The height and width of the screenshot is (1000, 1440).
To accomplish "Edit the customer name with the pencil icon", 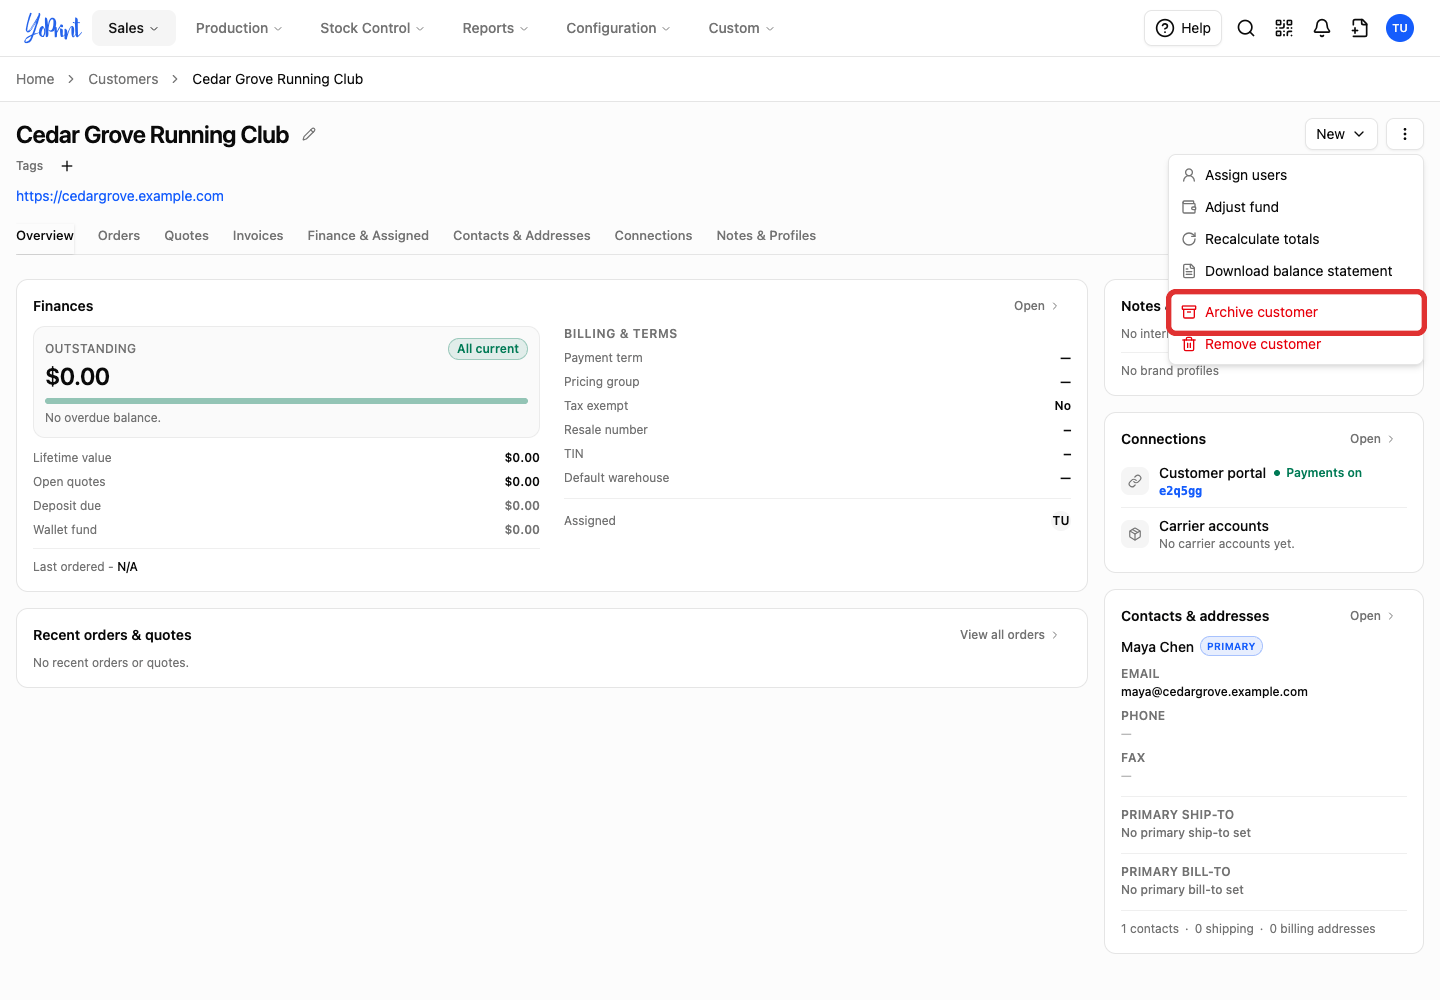I will [x=309, y=134].
